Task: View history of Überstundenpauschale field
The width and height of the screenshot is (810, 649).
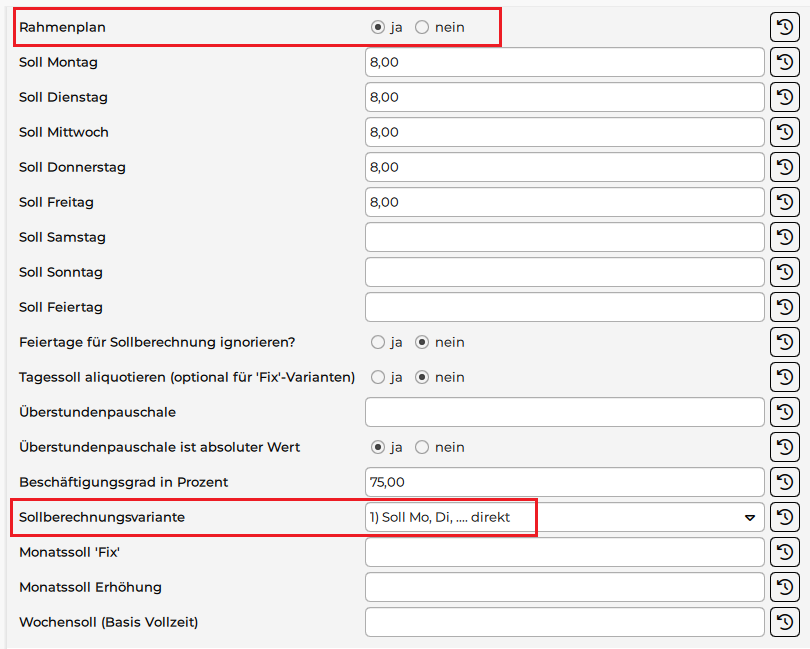Action: 785,412
